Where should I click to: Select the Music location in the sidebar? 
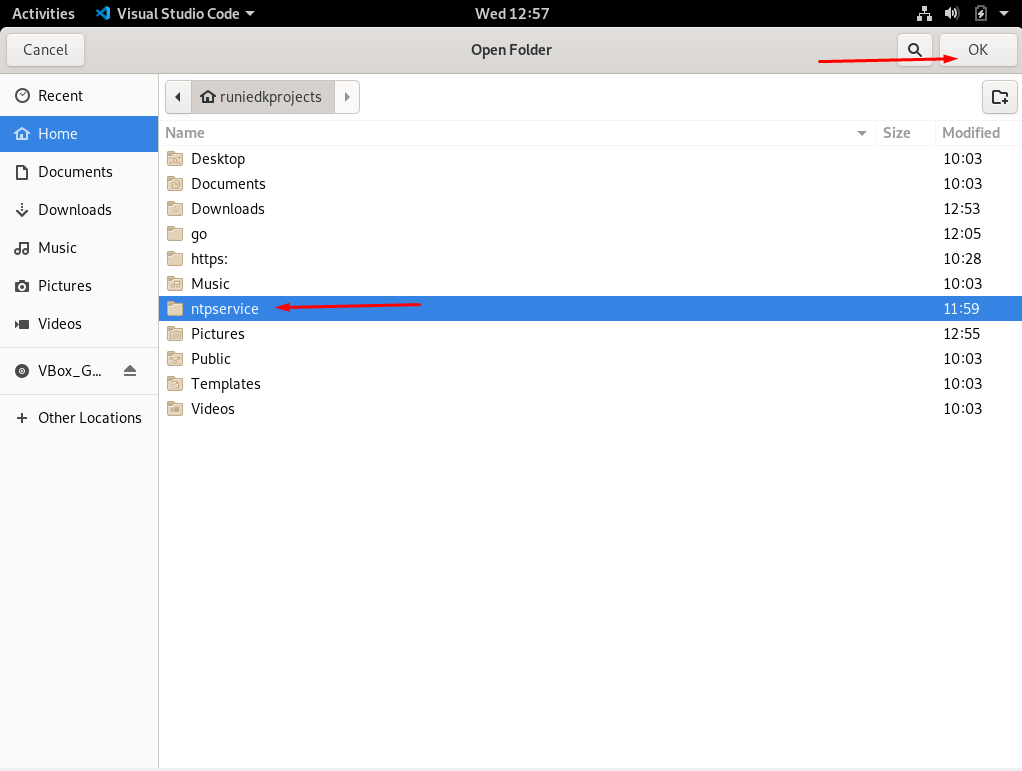click(x=58, y=247)
